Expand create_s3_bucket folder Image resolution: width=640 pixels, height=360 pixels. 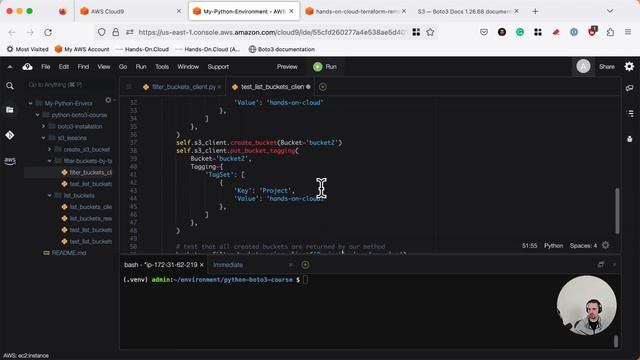click(50, 149)
